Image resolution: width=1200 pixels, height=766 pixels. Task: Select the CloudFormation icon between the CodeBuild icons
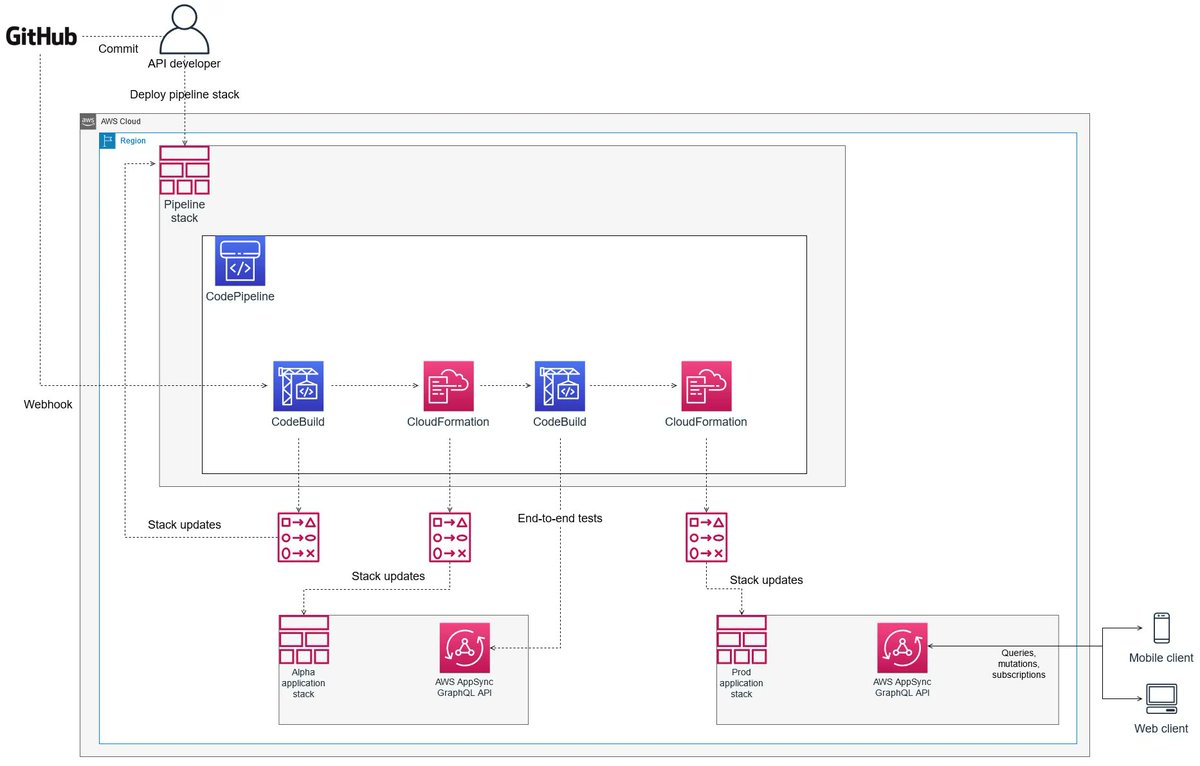click(449, 386)
